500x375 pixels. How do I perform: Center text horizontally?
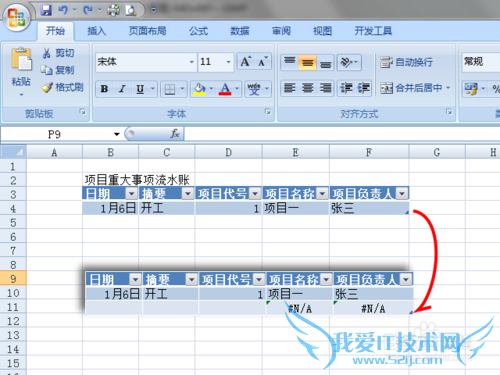click(x=307, y=88)
